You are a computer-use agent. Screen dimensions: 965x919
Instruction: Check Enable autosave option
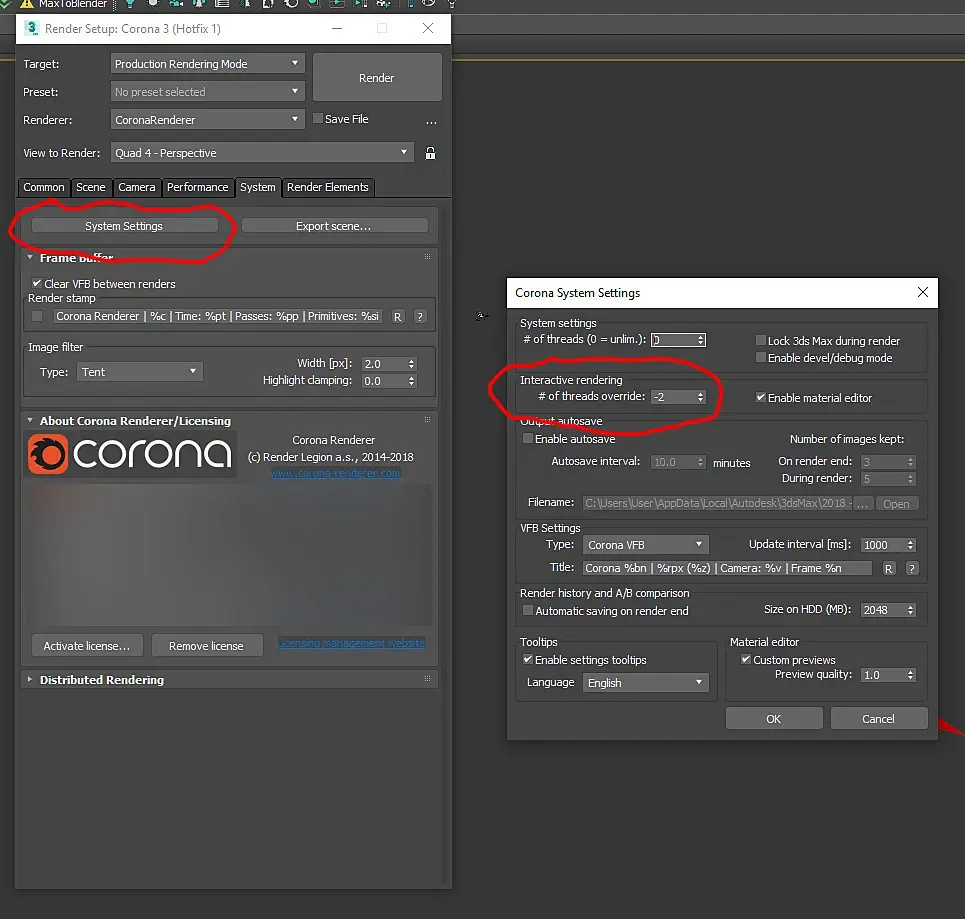tap(527, 438)
